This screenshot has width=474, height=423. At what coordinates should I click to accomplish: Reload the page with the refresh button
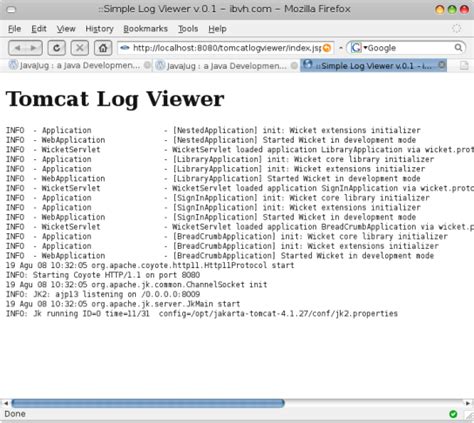57,48
